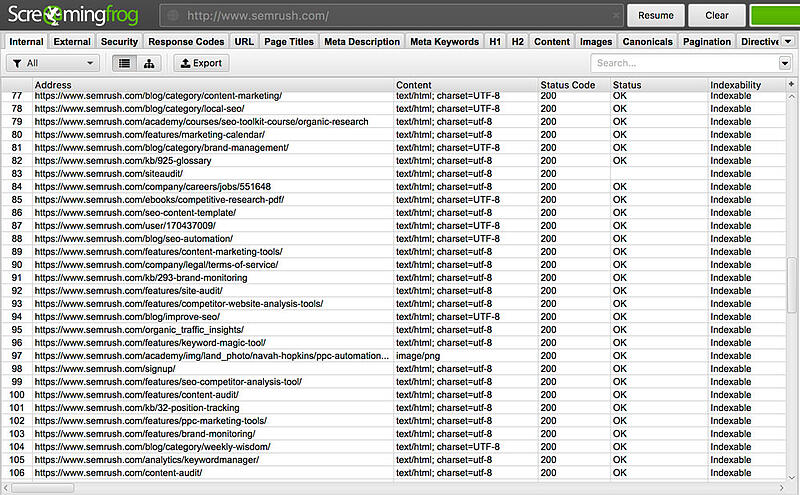Select the Meta Description tab

pyautogui.click(x=362, y=42)
